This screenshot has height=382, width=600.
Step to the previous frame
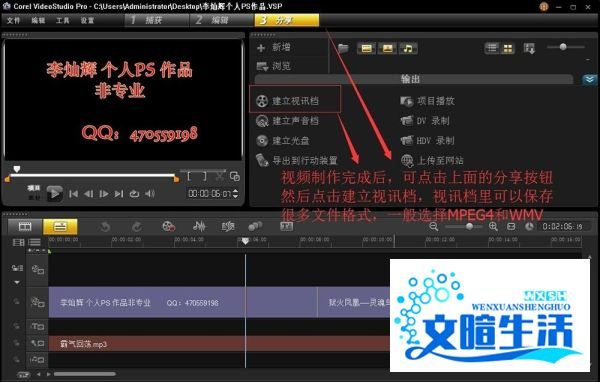point(88,194)
